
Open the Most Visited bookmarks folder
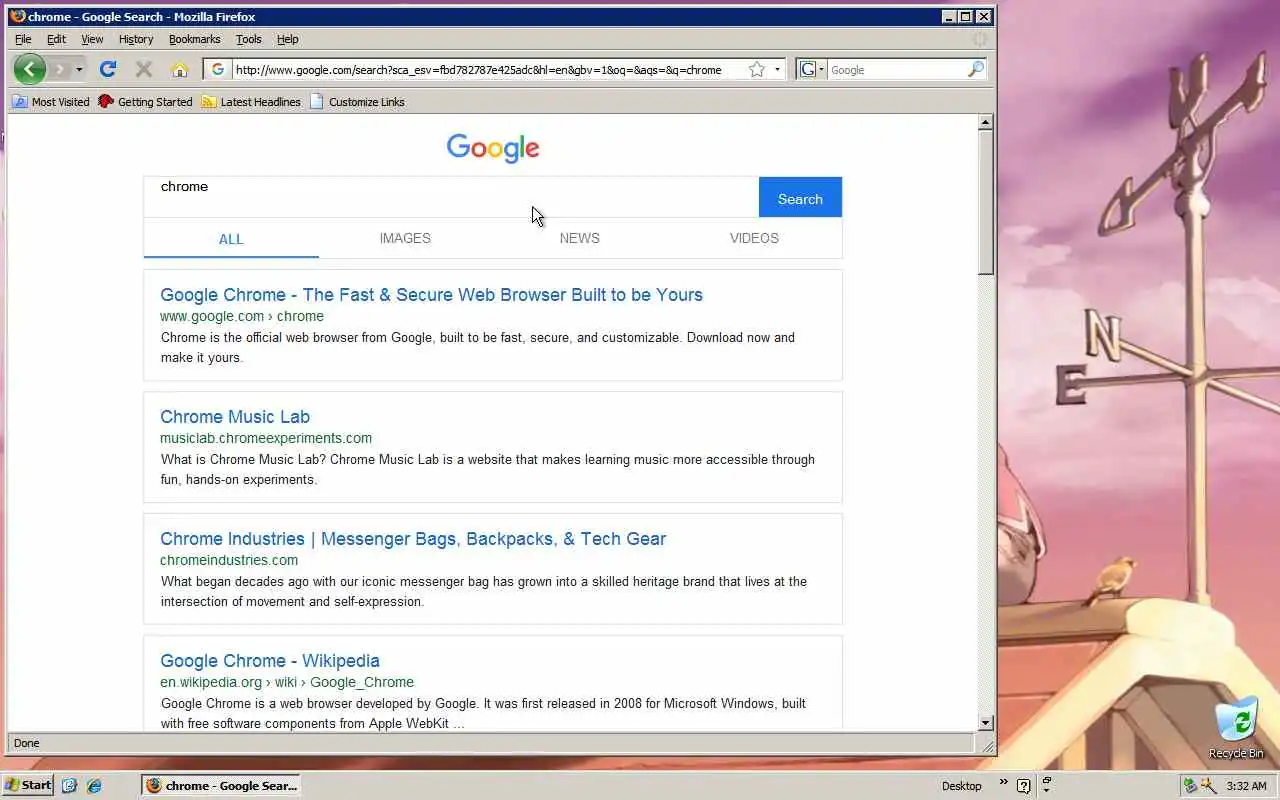pos(51,102)
